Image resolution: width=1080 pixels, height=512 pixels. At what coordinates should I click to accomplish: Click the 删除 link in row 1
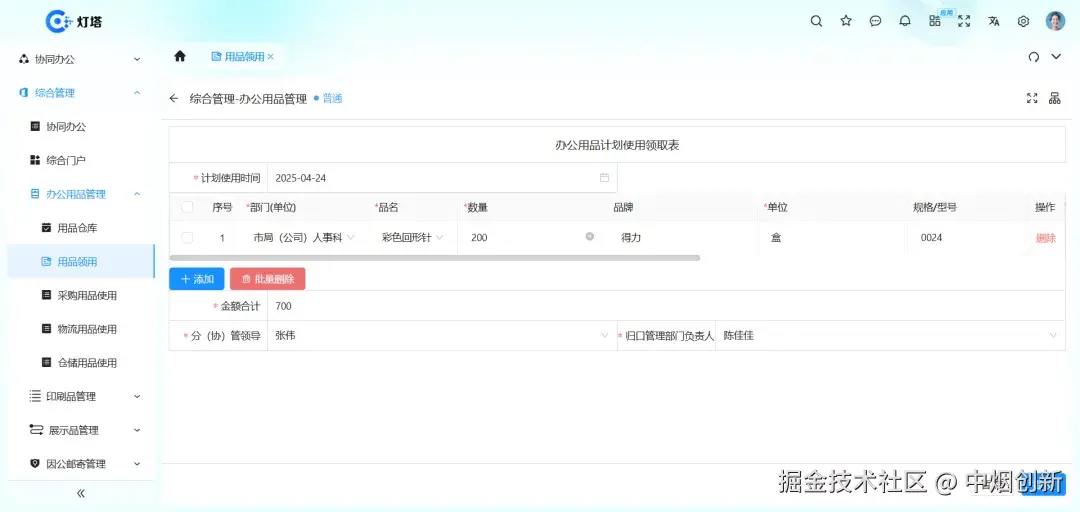(x=1046, y=238)
